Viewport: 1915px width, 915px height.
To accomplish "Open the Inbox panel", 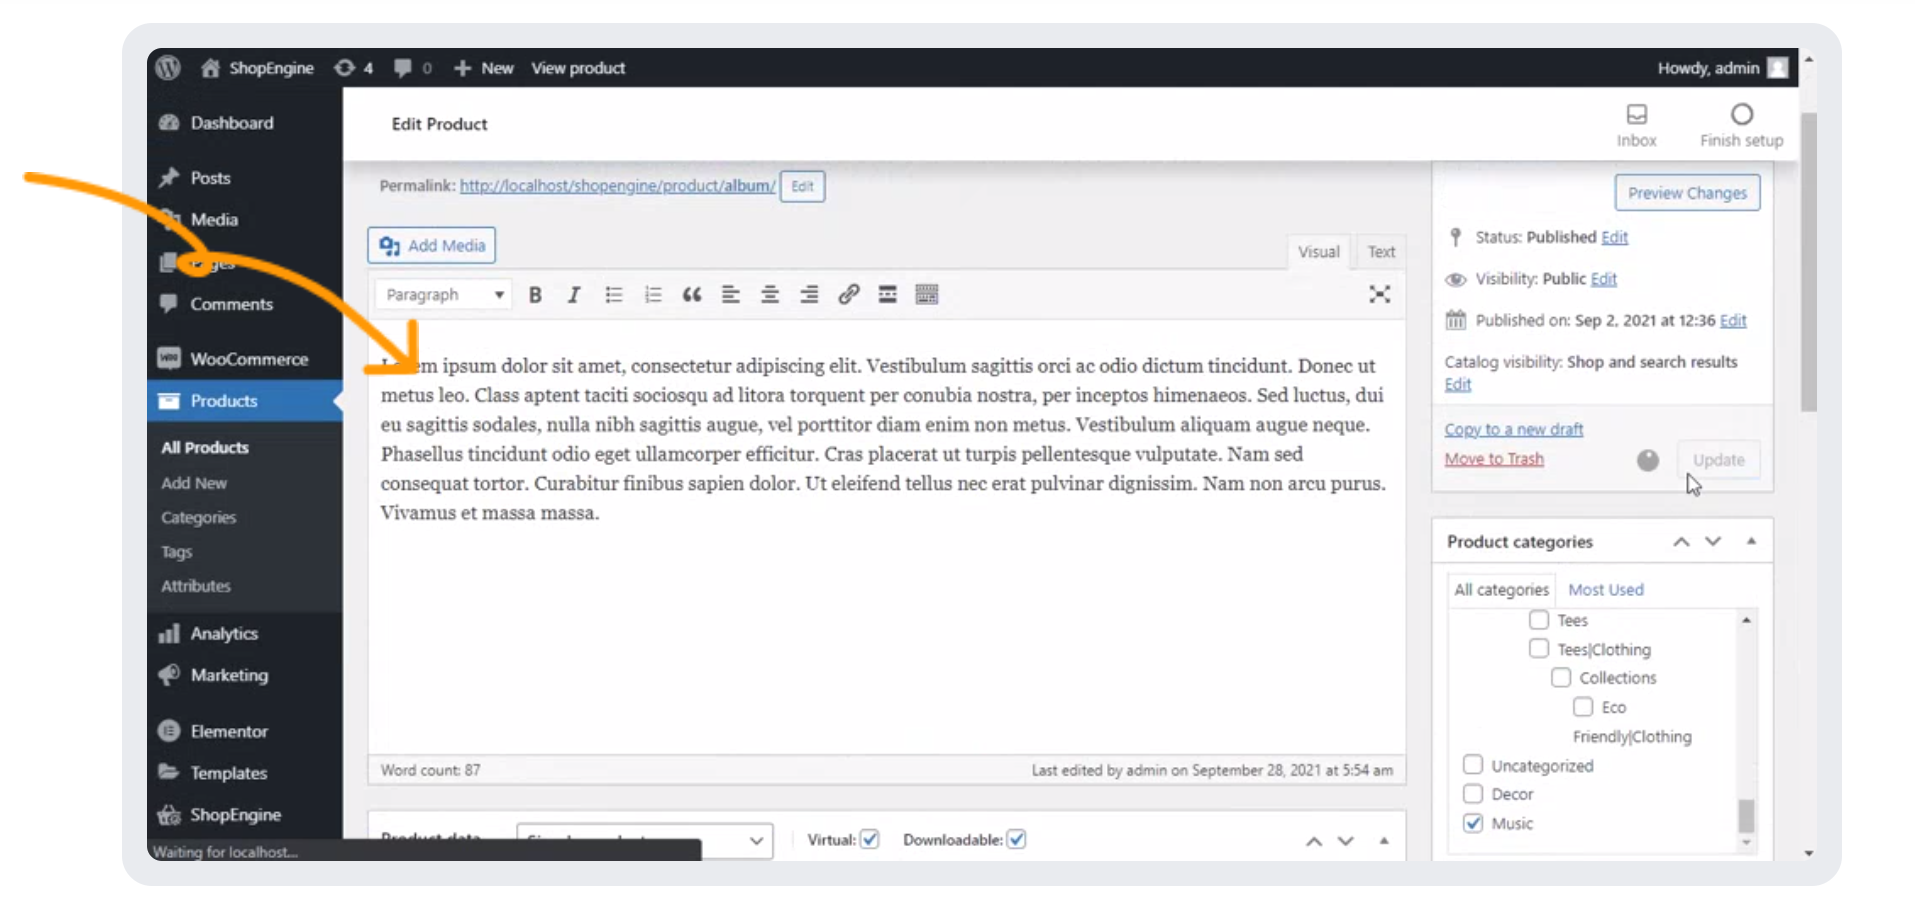I will click(x=1637, y=126).
